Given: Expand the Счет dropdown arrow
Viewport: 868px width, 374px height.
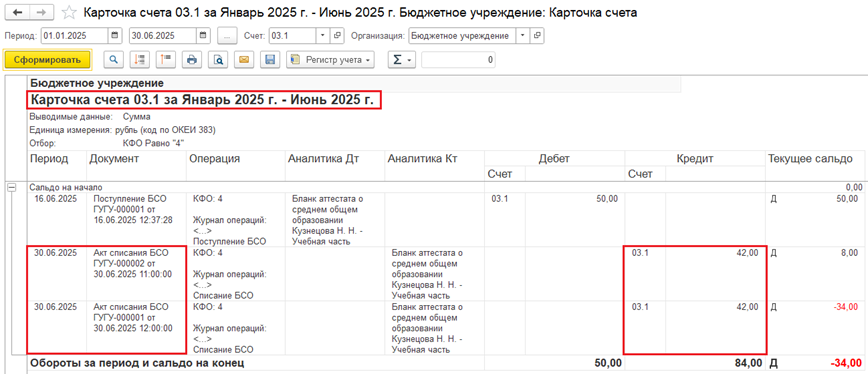Looking at the screenshot, I should [x=323, y=36].
